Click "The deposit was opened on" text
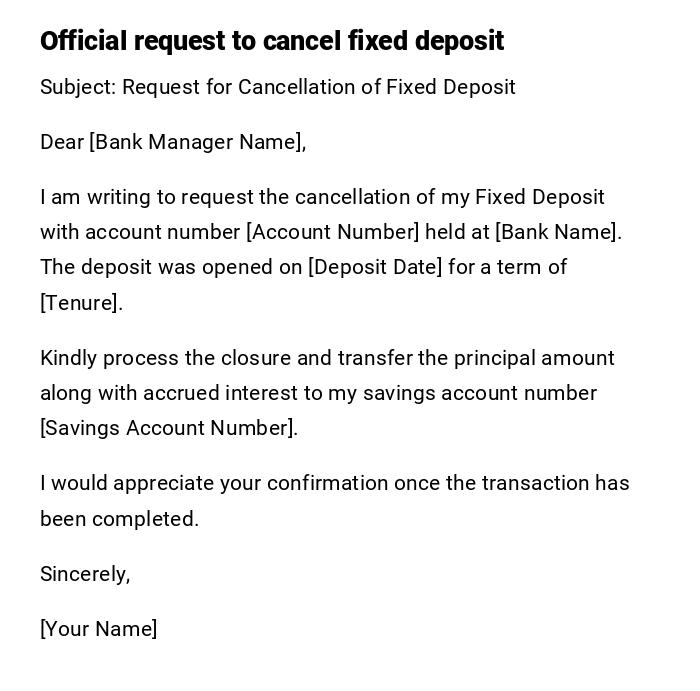 (x=171, y=267)
